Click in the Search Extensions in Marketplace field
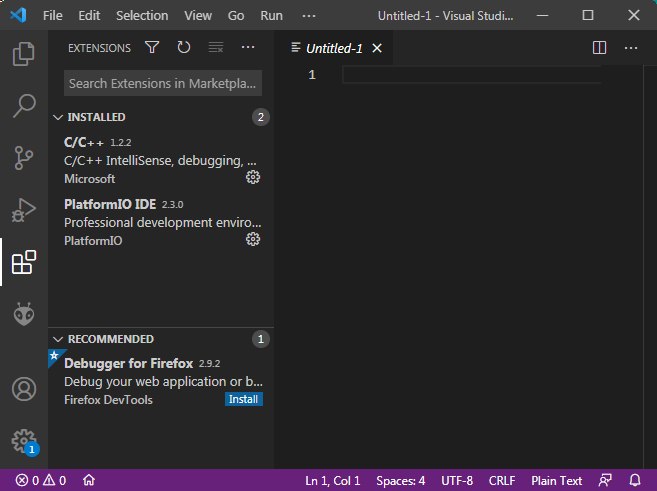Image resolution: width=657 pixels, height=491 pixels. click(x=163, y=83)
